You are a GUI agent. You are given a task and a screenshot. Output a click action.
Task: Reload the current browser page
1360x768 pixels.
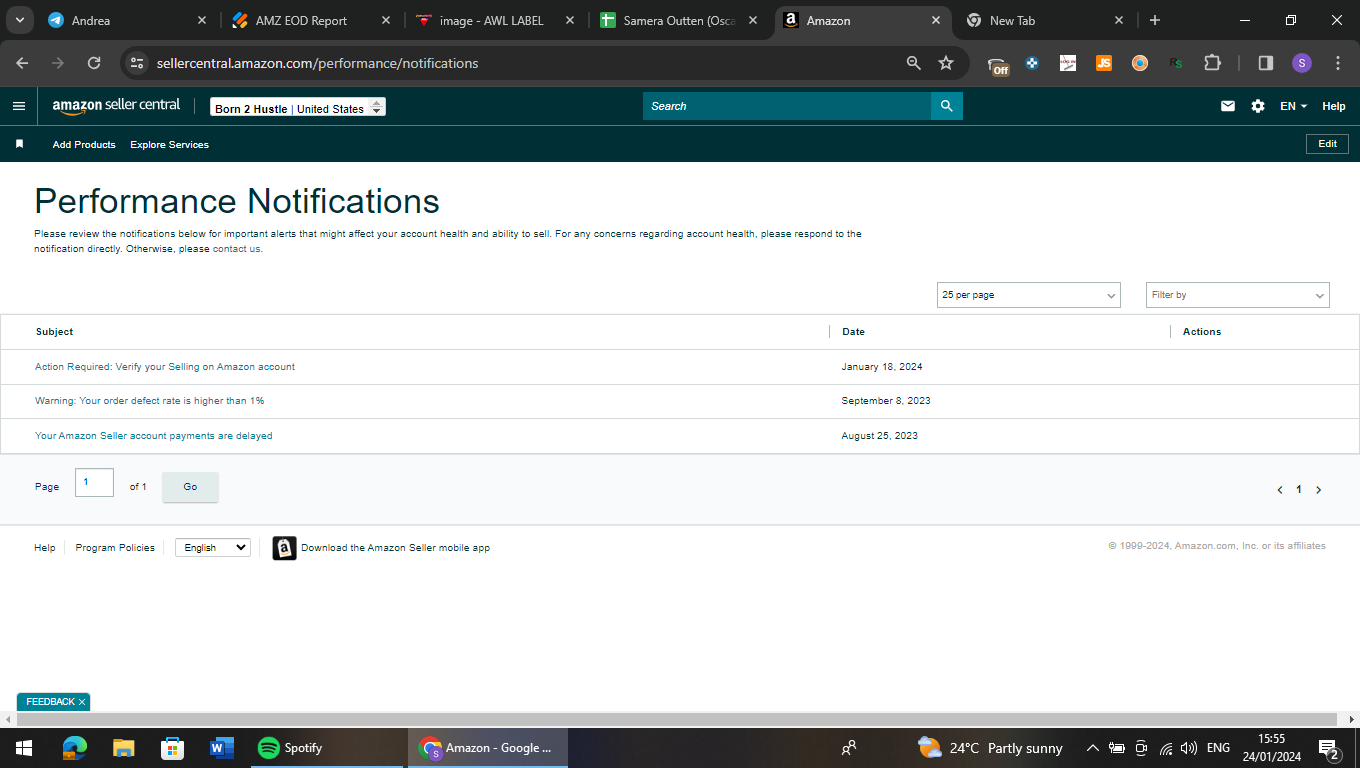click(x=94, y=63)
